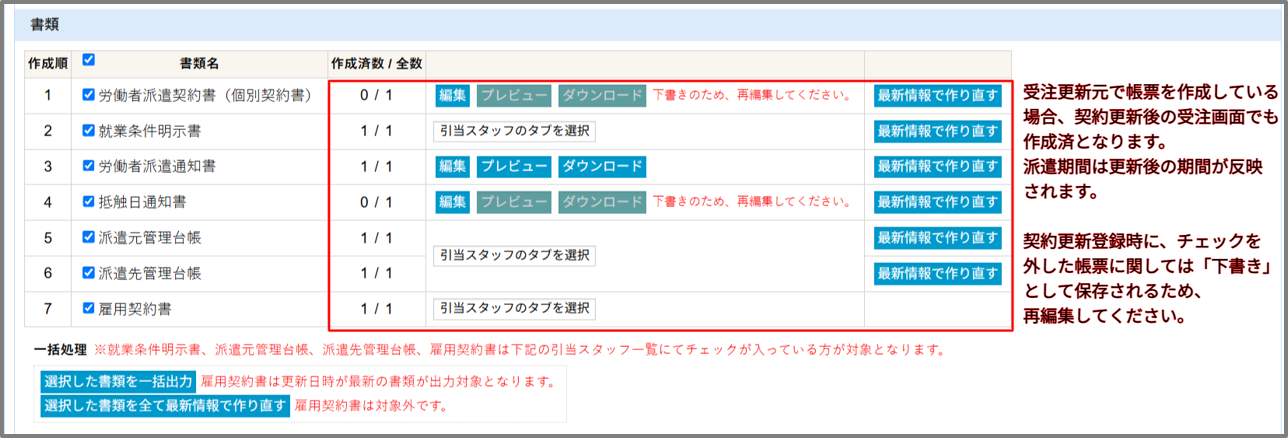The image size is (1288, 438).
Task: Click the 作成済数 / 全数 column header
Action: coord(377,63)
